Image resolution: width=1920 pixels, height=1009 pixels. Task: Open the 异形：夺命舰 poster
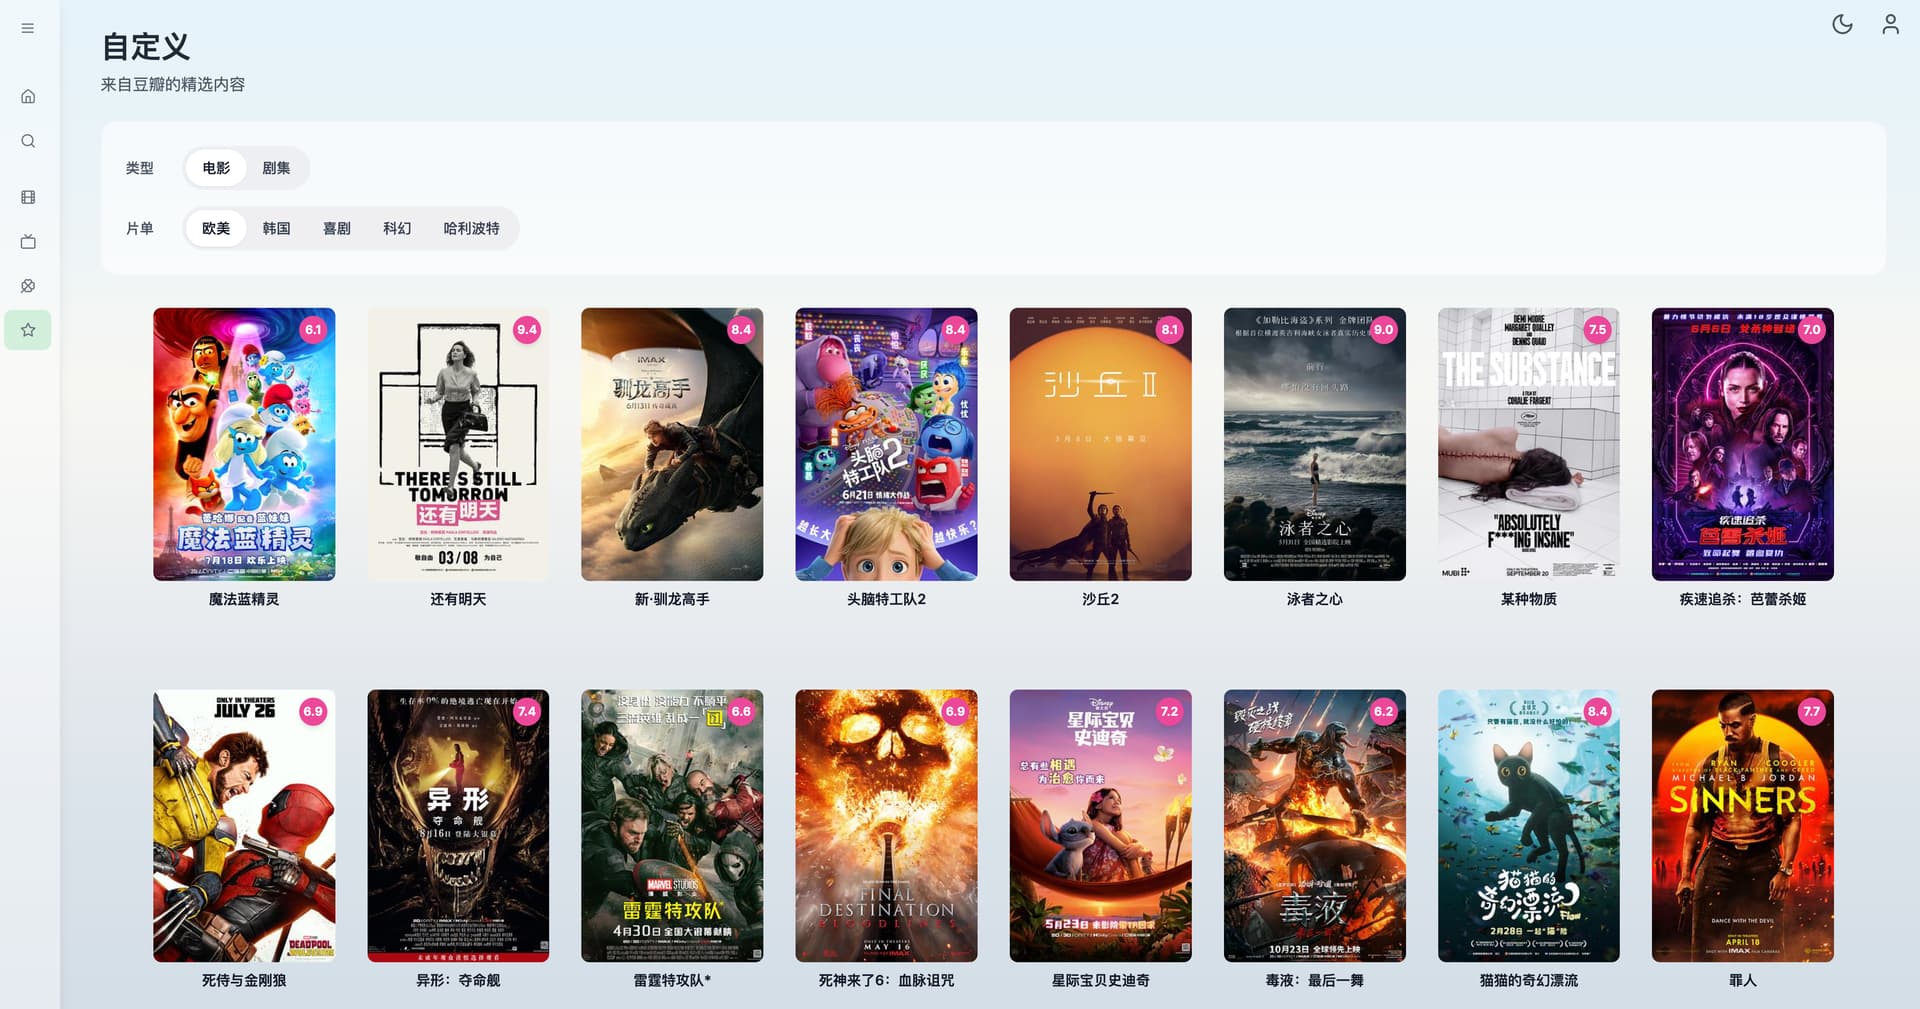(x=458, y=826)
